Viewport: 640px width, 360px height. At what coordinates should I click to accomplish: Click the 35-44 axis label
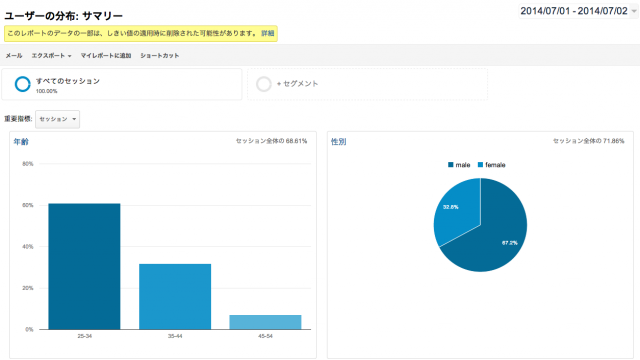pyautogui.click(x=175, y=336)
